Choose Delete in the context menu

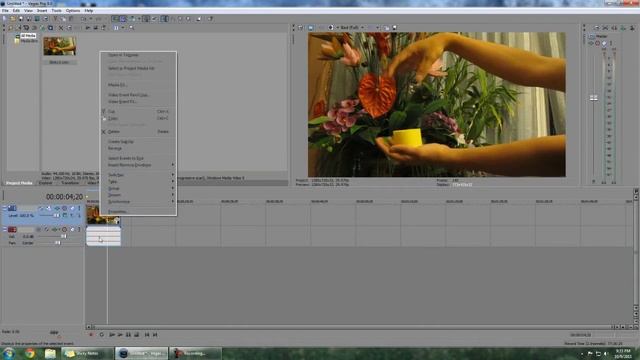click(x=138, y=131)
